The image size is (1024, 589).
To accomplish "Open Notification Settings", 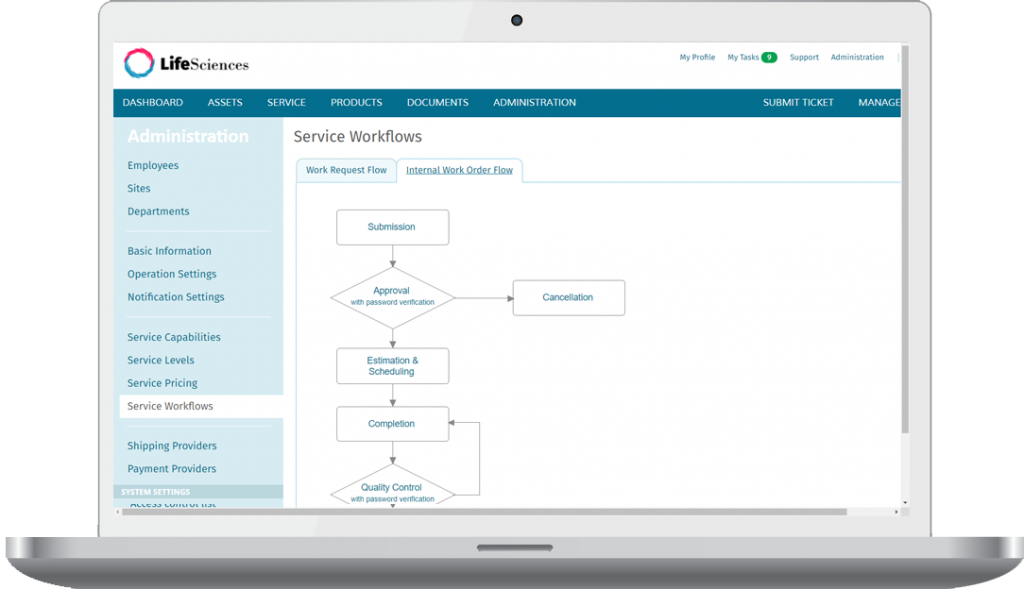I will [x=176, y=296].
